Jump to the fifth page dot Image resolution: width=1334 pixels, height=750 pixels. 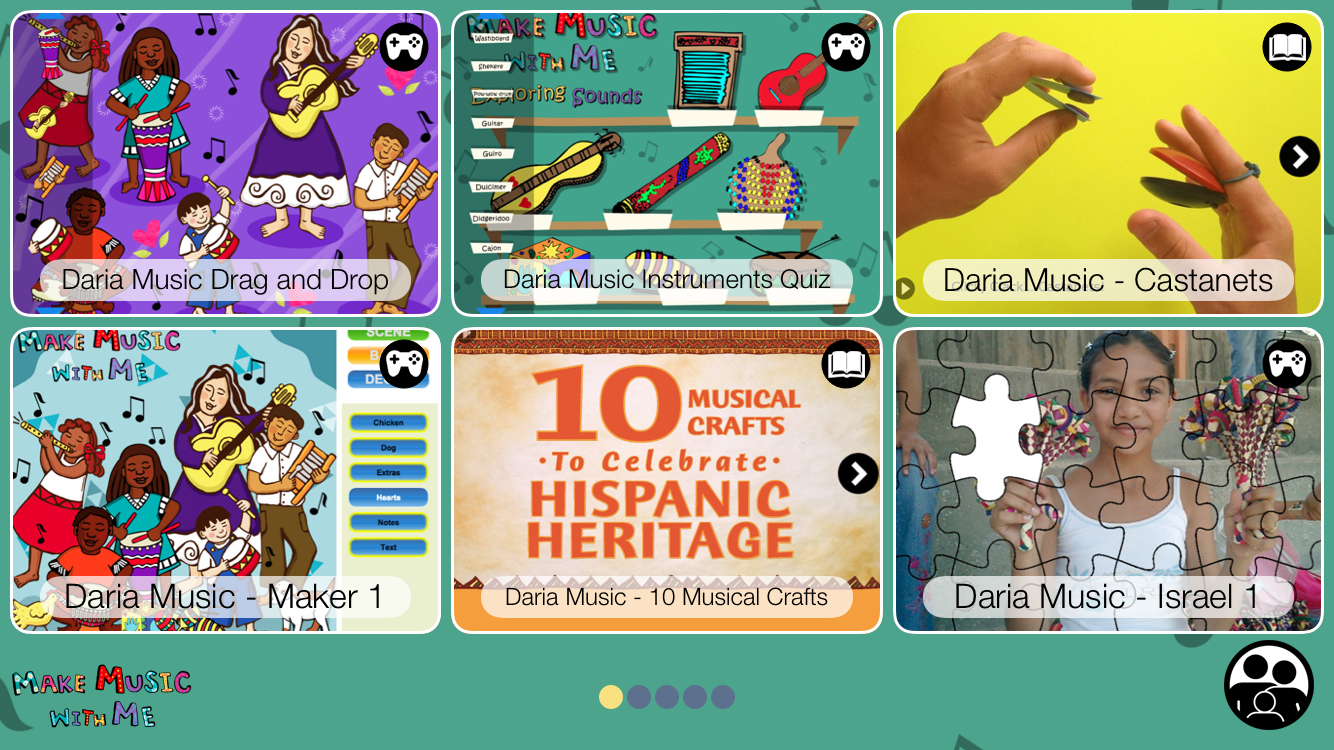pos(723,697)
